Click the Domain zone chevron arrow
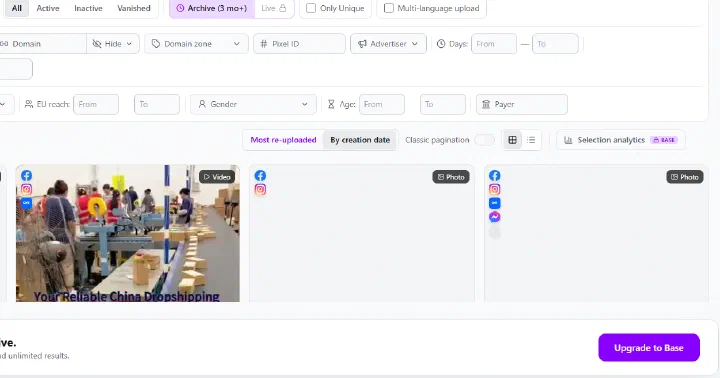The image size is (720, 378). click(x=236, y=44)
